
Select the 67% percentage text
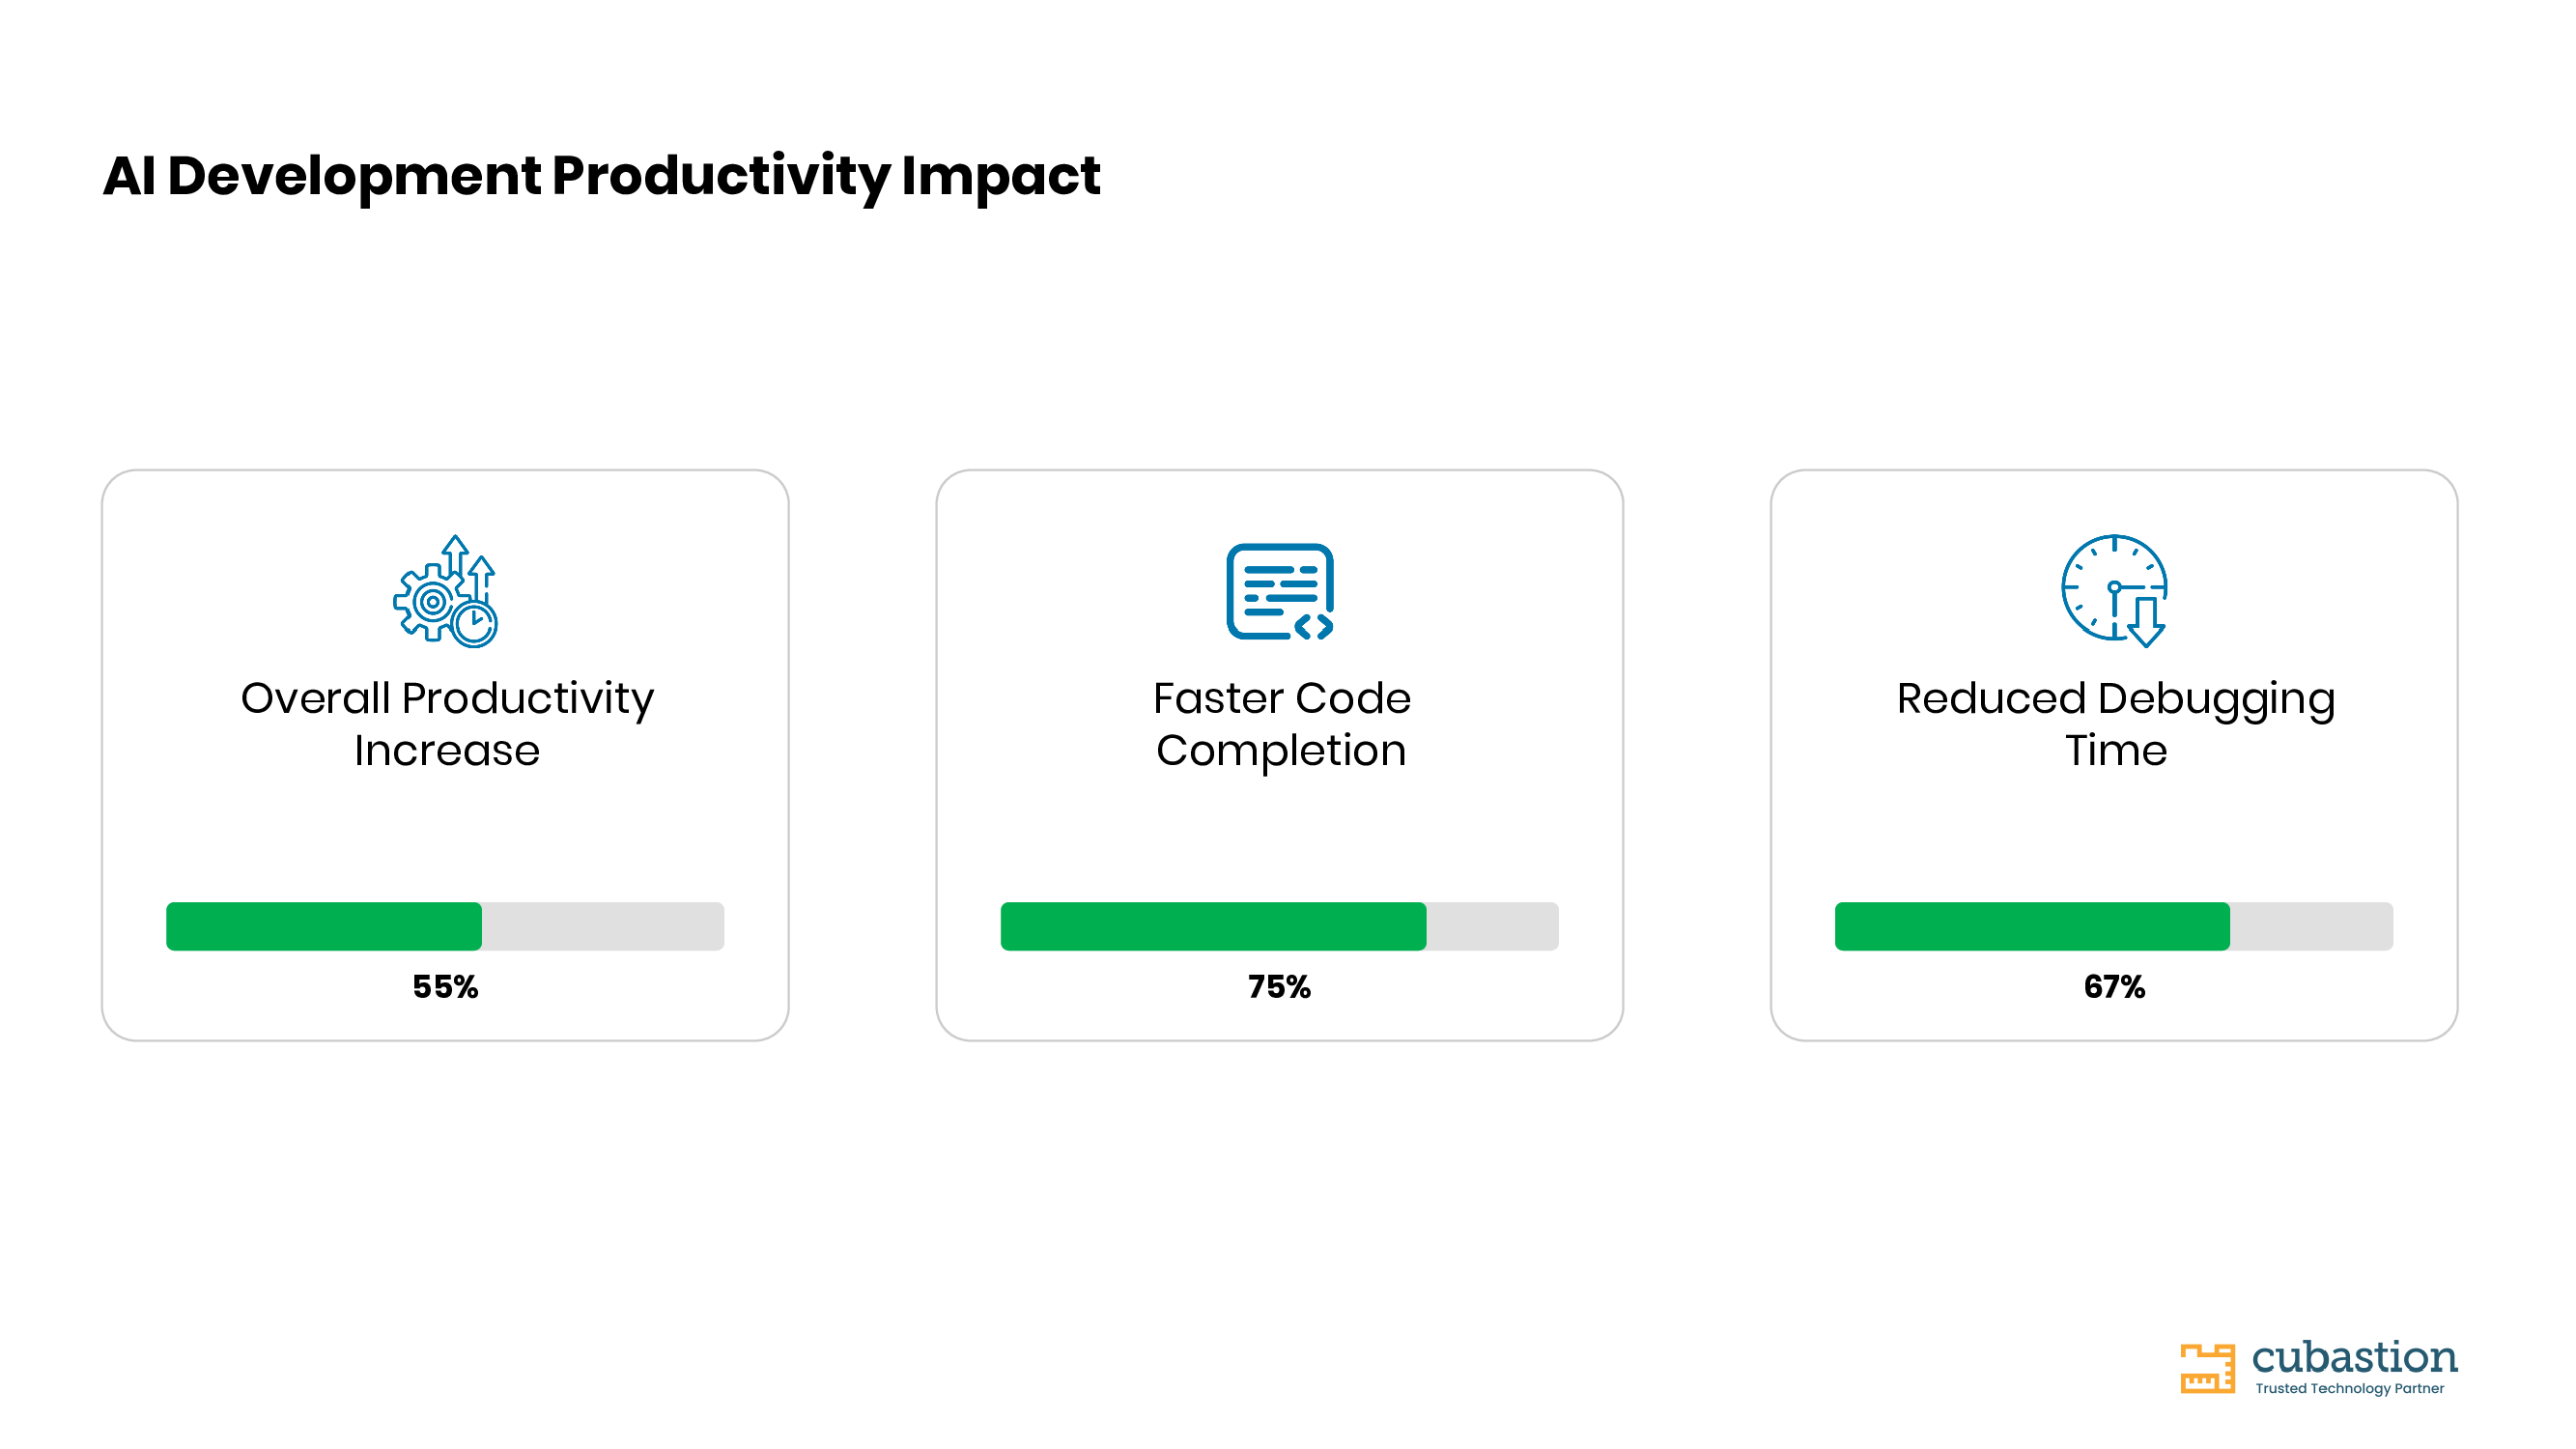click(2114, 987)
